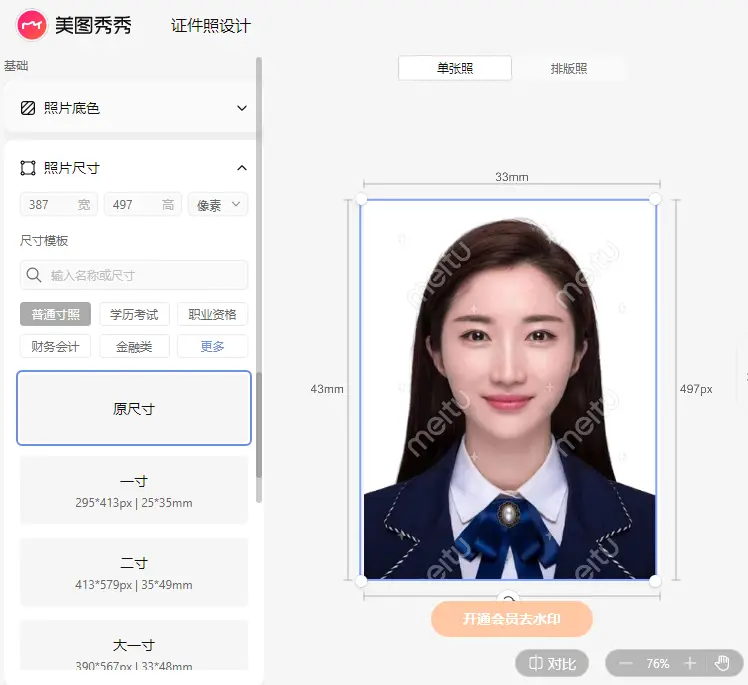This screenshot has height=685, width=748.
Task: Select the 职业资格 category
Action: (212, 314)
